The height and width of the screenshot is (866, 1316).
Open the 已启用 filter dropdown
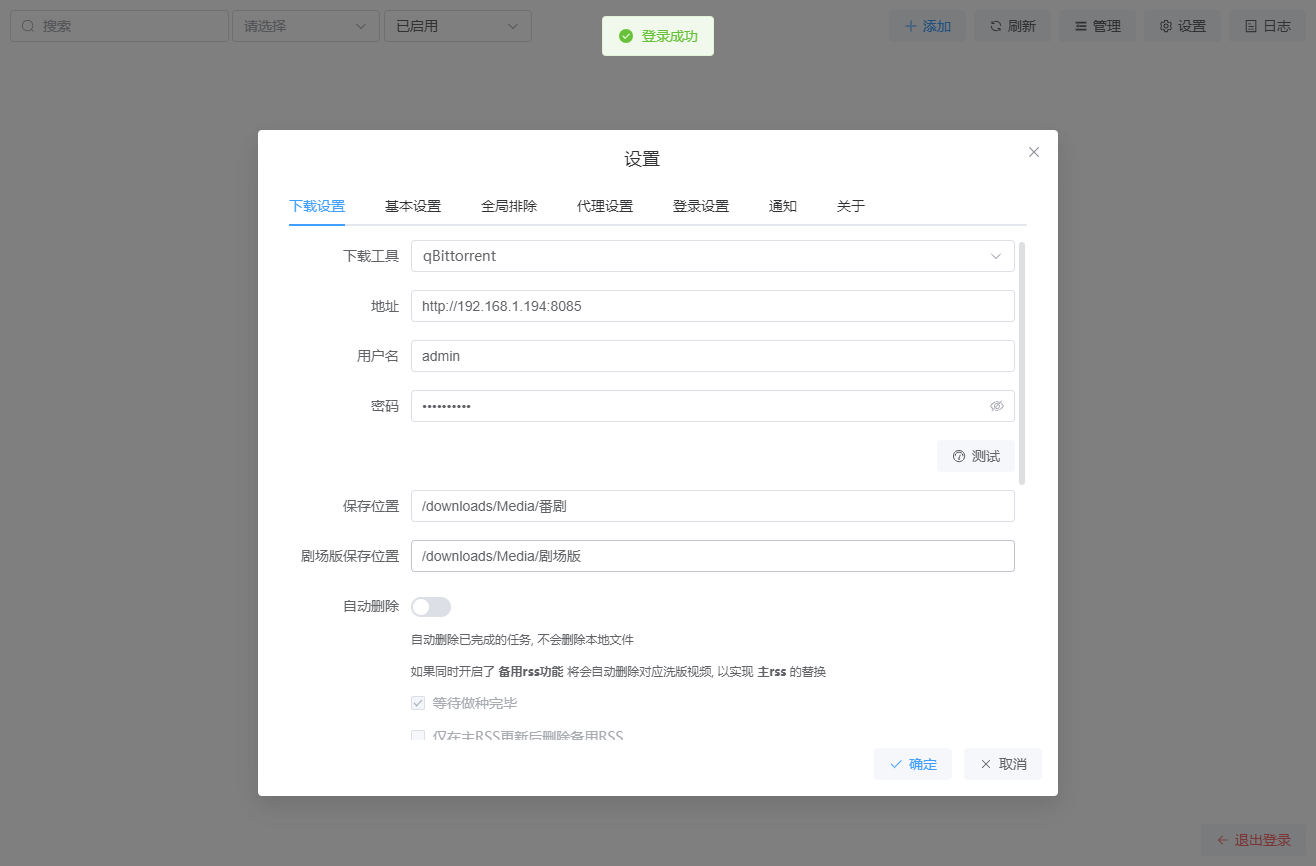point(458,26)
